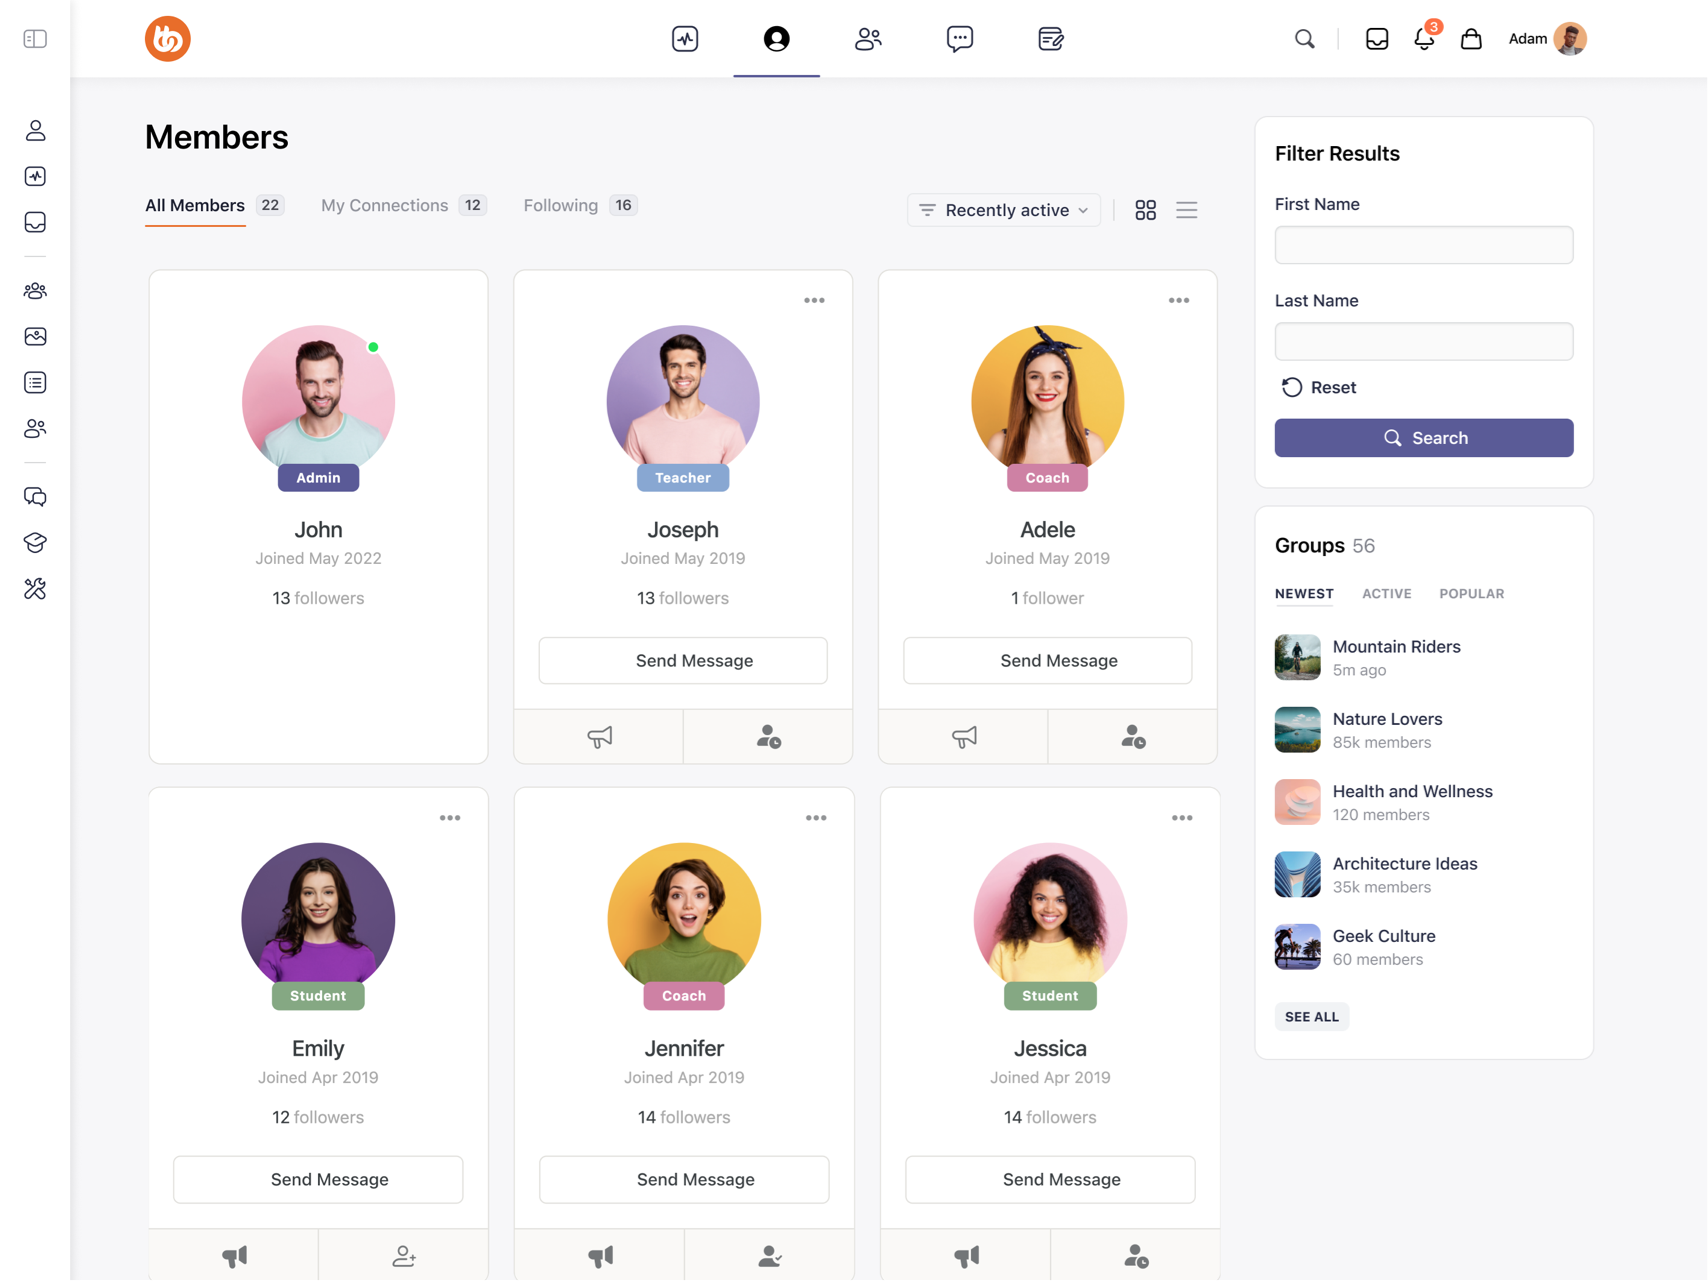This screenshot has height=1282, width=1708.
Task: Open courses graduation cap icon in sidebar
Action: (x=35, y=543)
